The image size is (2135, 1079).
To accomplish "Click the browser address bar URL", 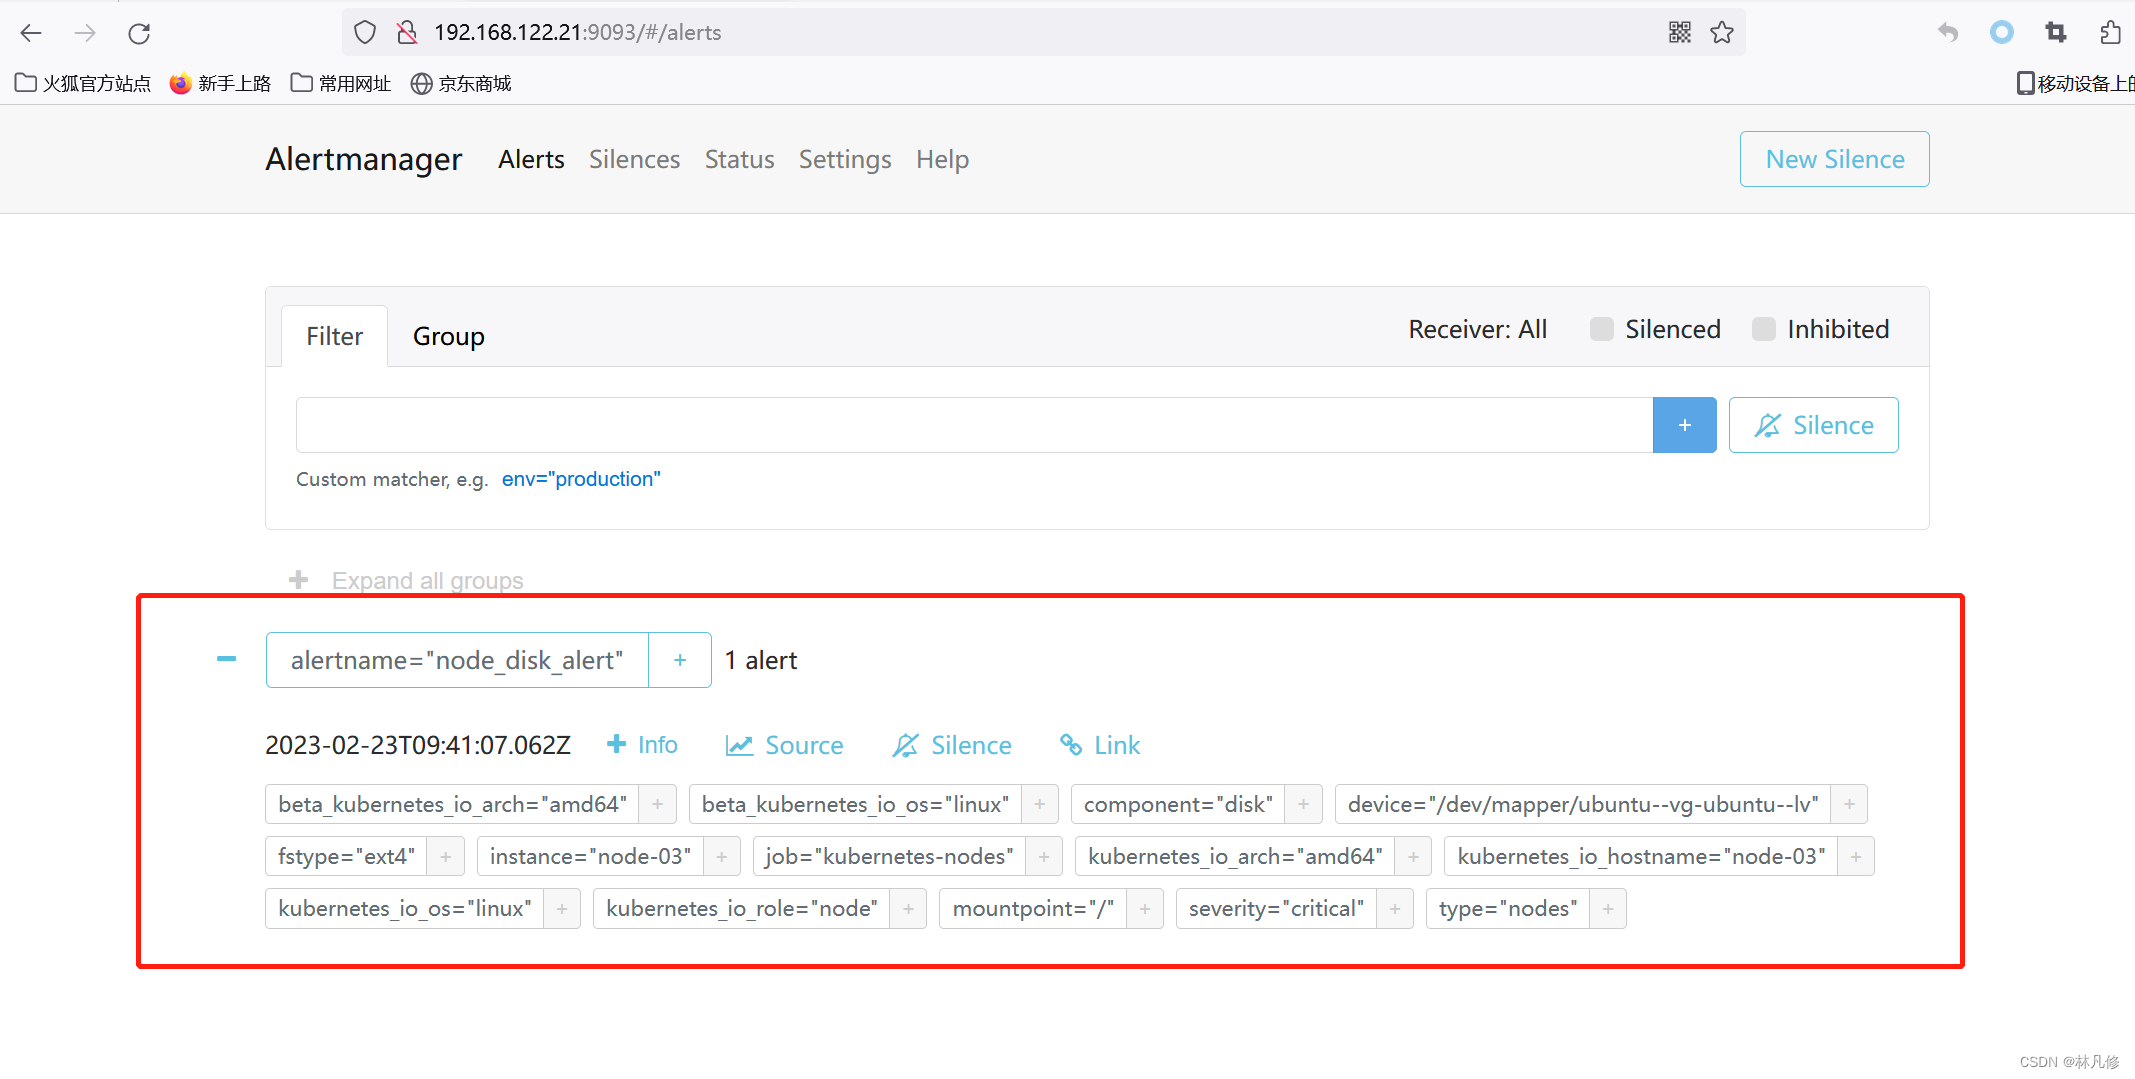I will [578, 33].
